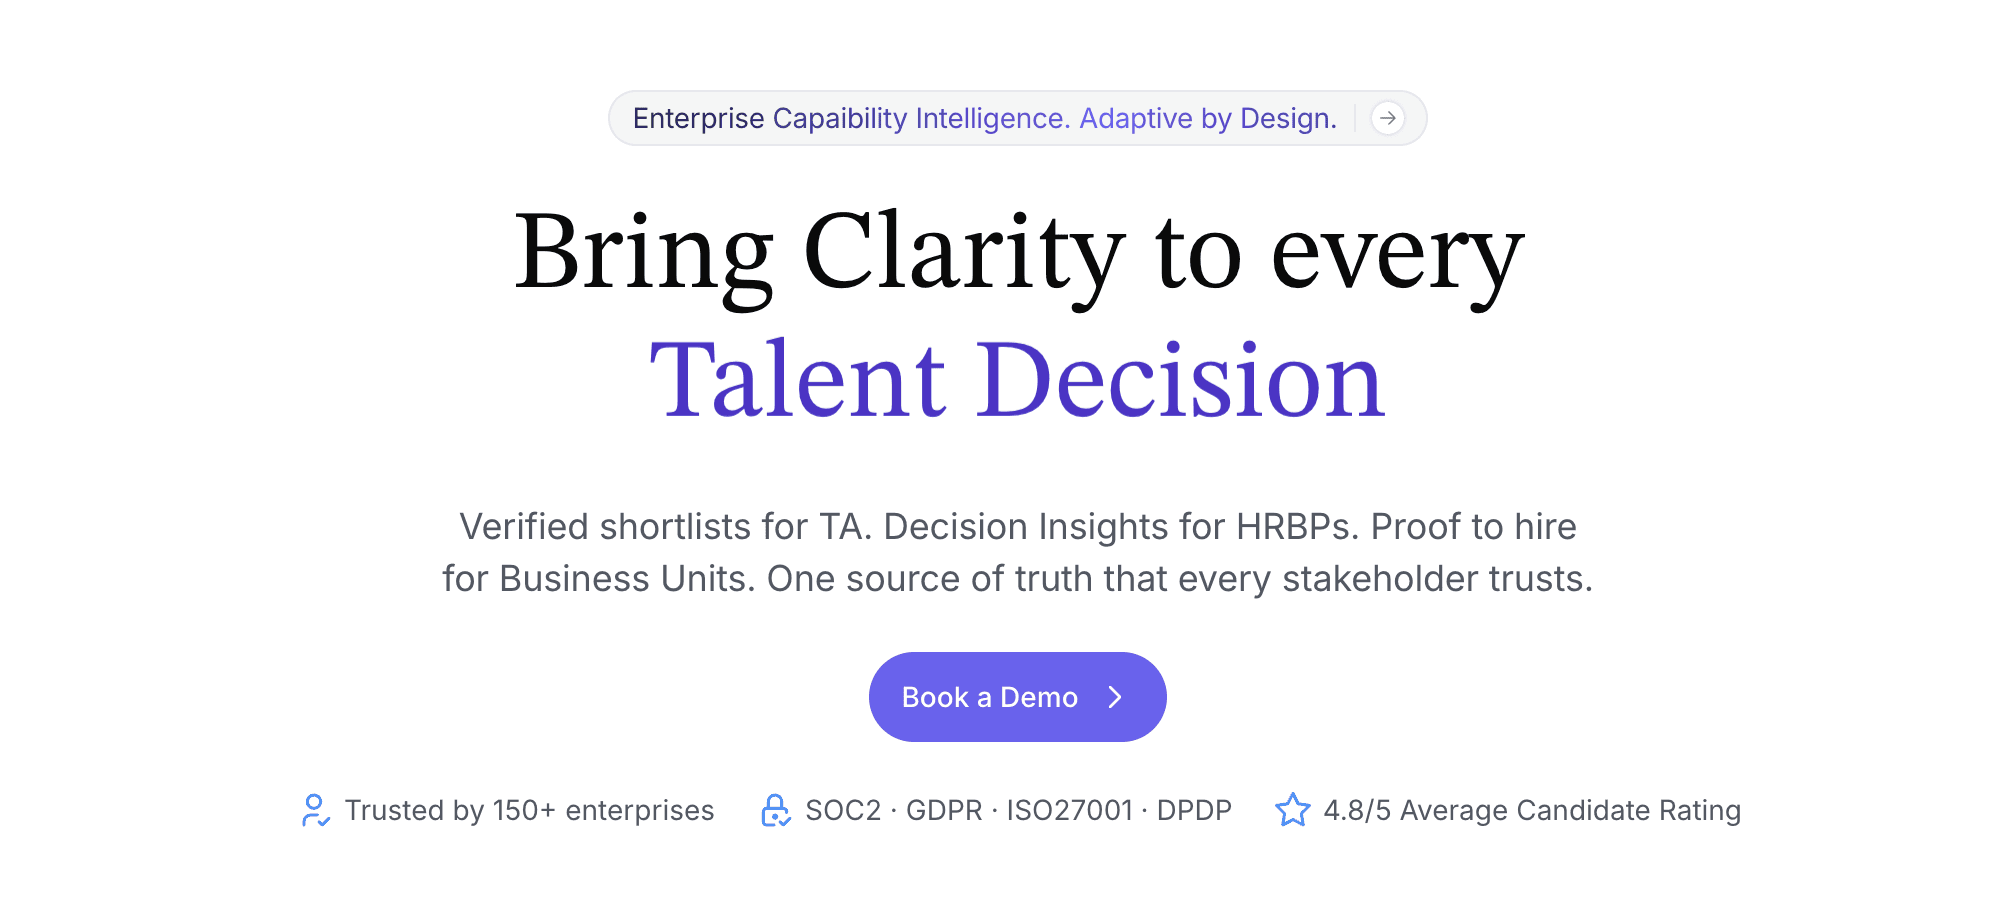Open the Enterprise Capability Intelligence banner pill
This screenshot has width=2004, height=924.
(x=1017, y=118)
